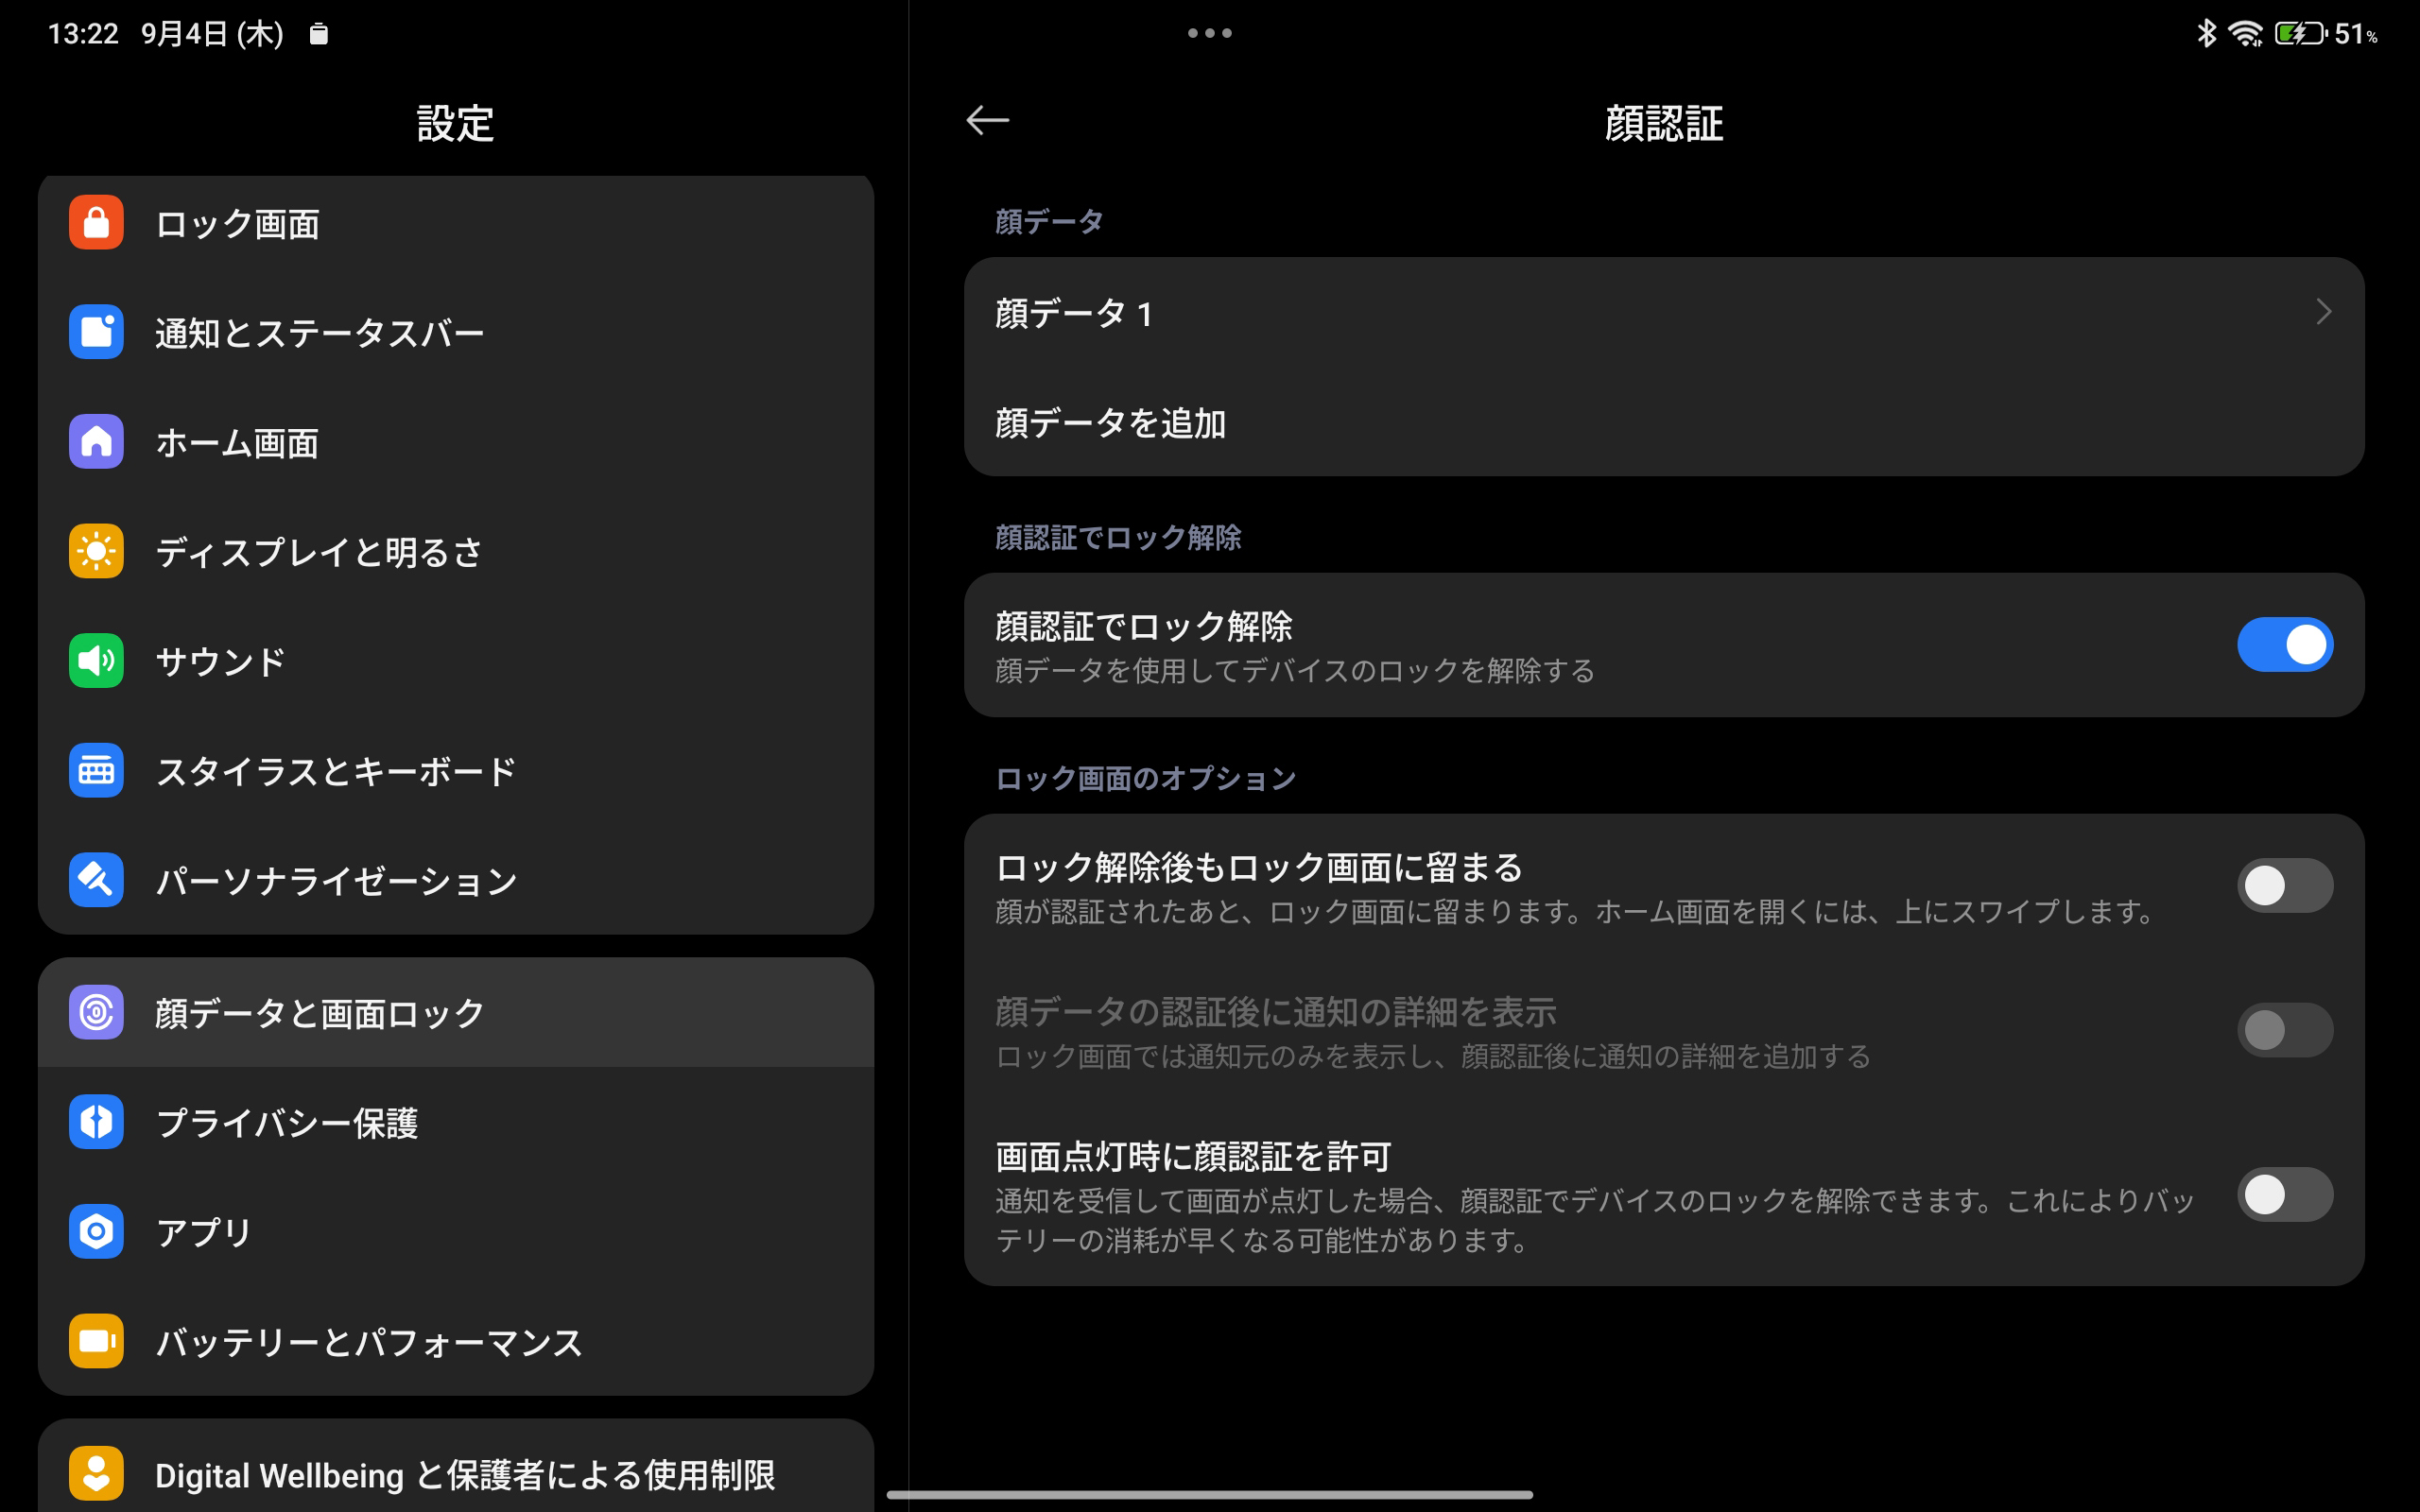Tap the 顔データと画面ロック fingerprint icon

point(96,1012)
